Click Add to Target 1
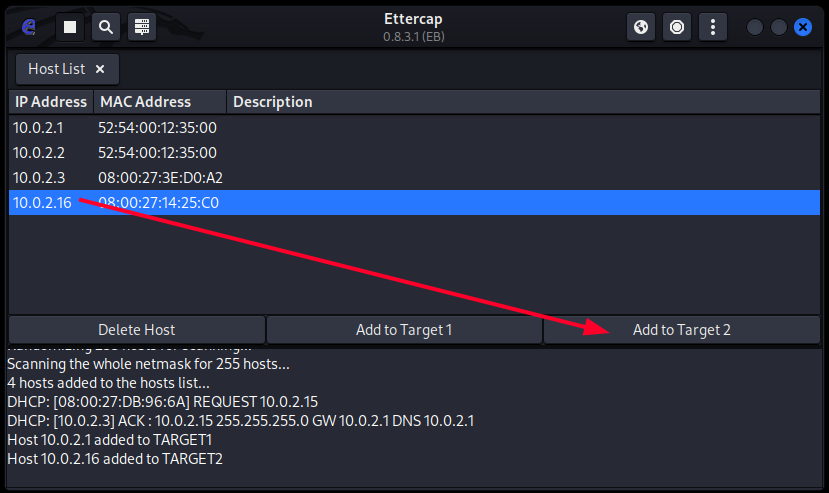This screenshot has height=493, width=829. click(404, 330)
